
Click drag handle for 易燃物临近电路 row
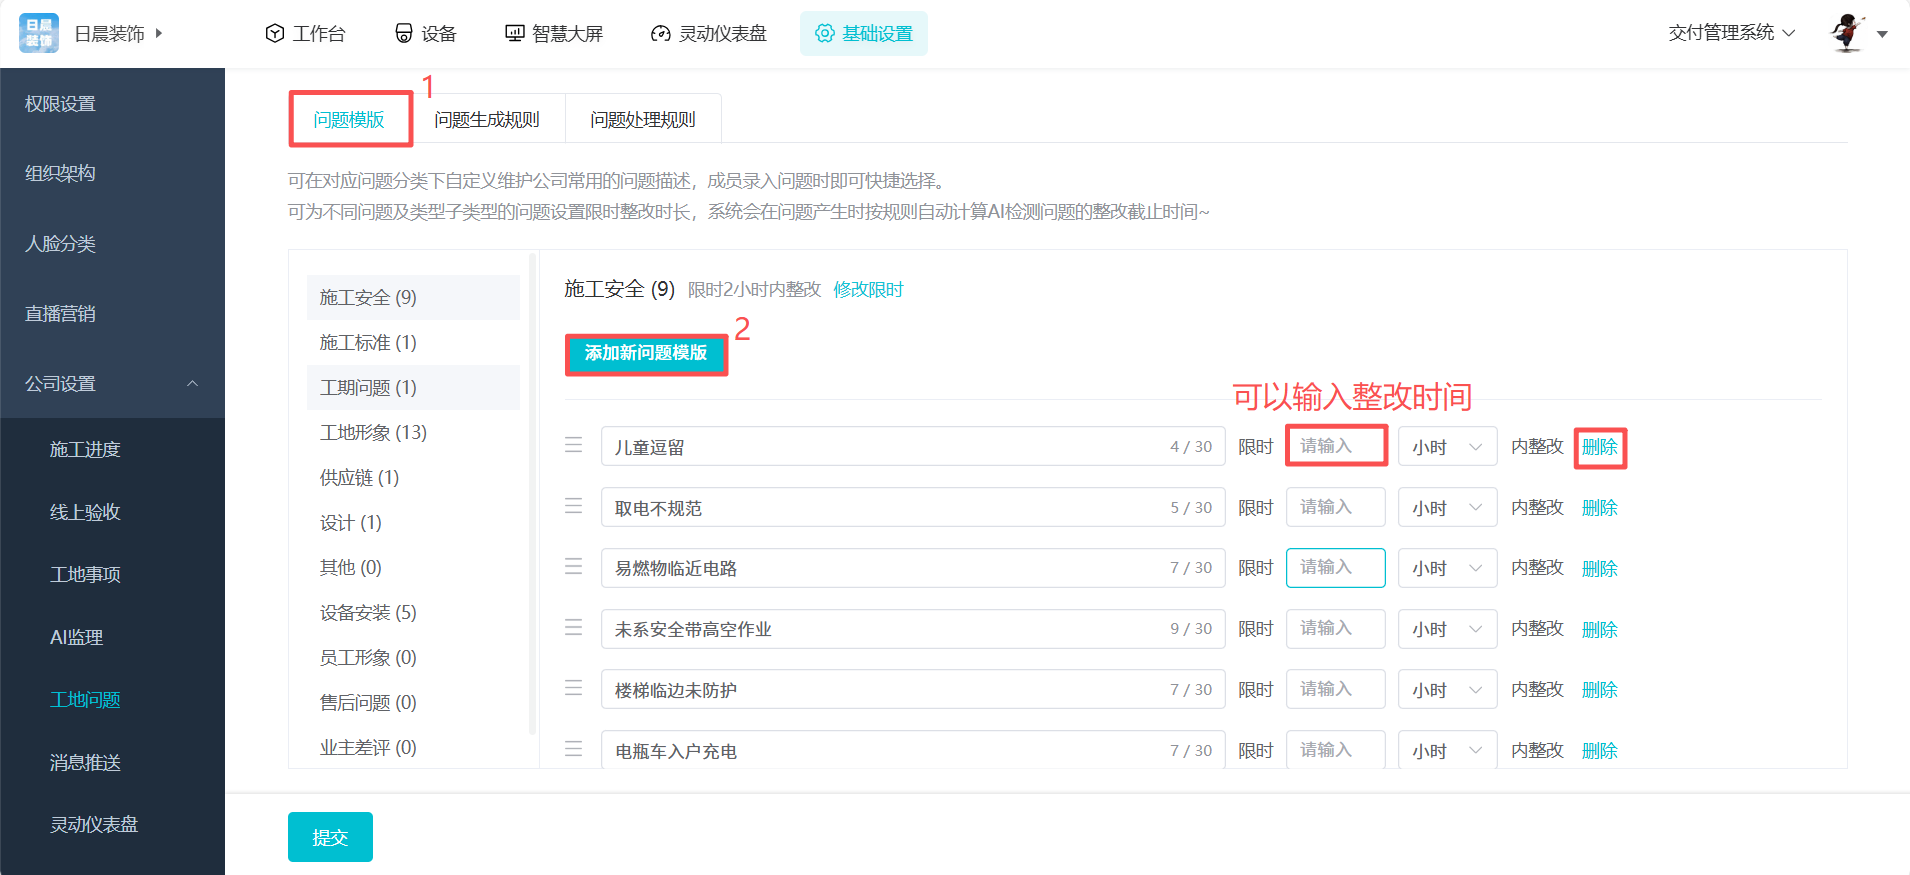click(573, 567)
